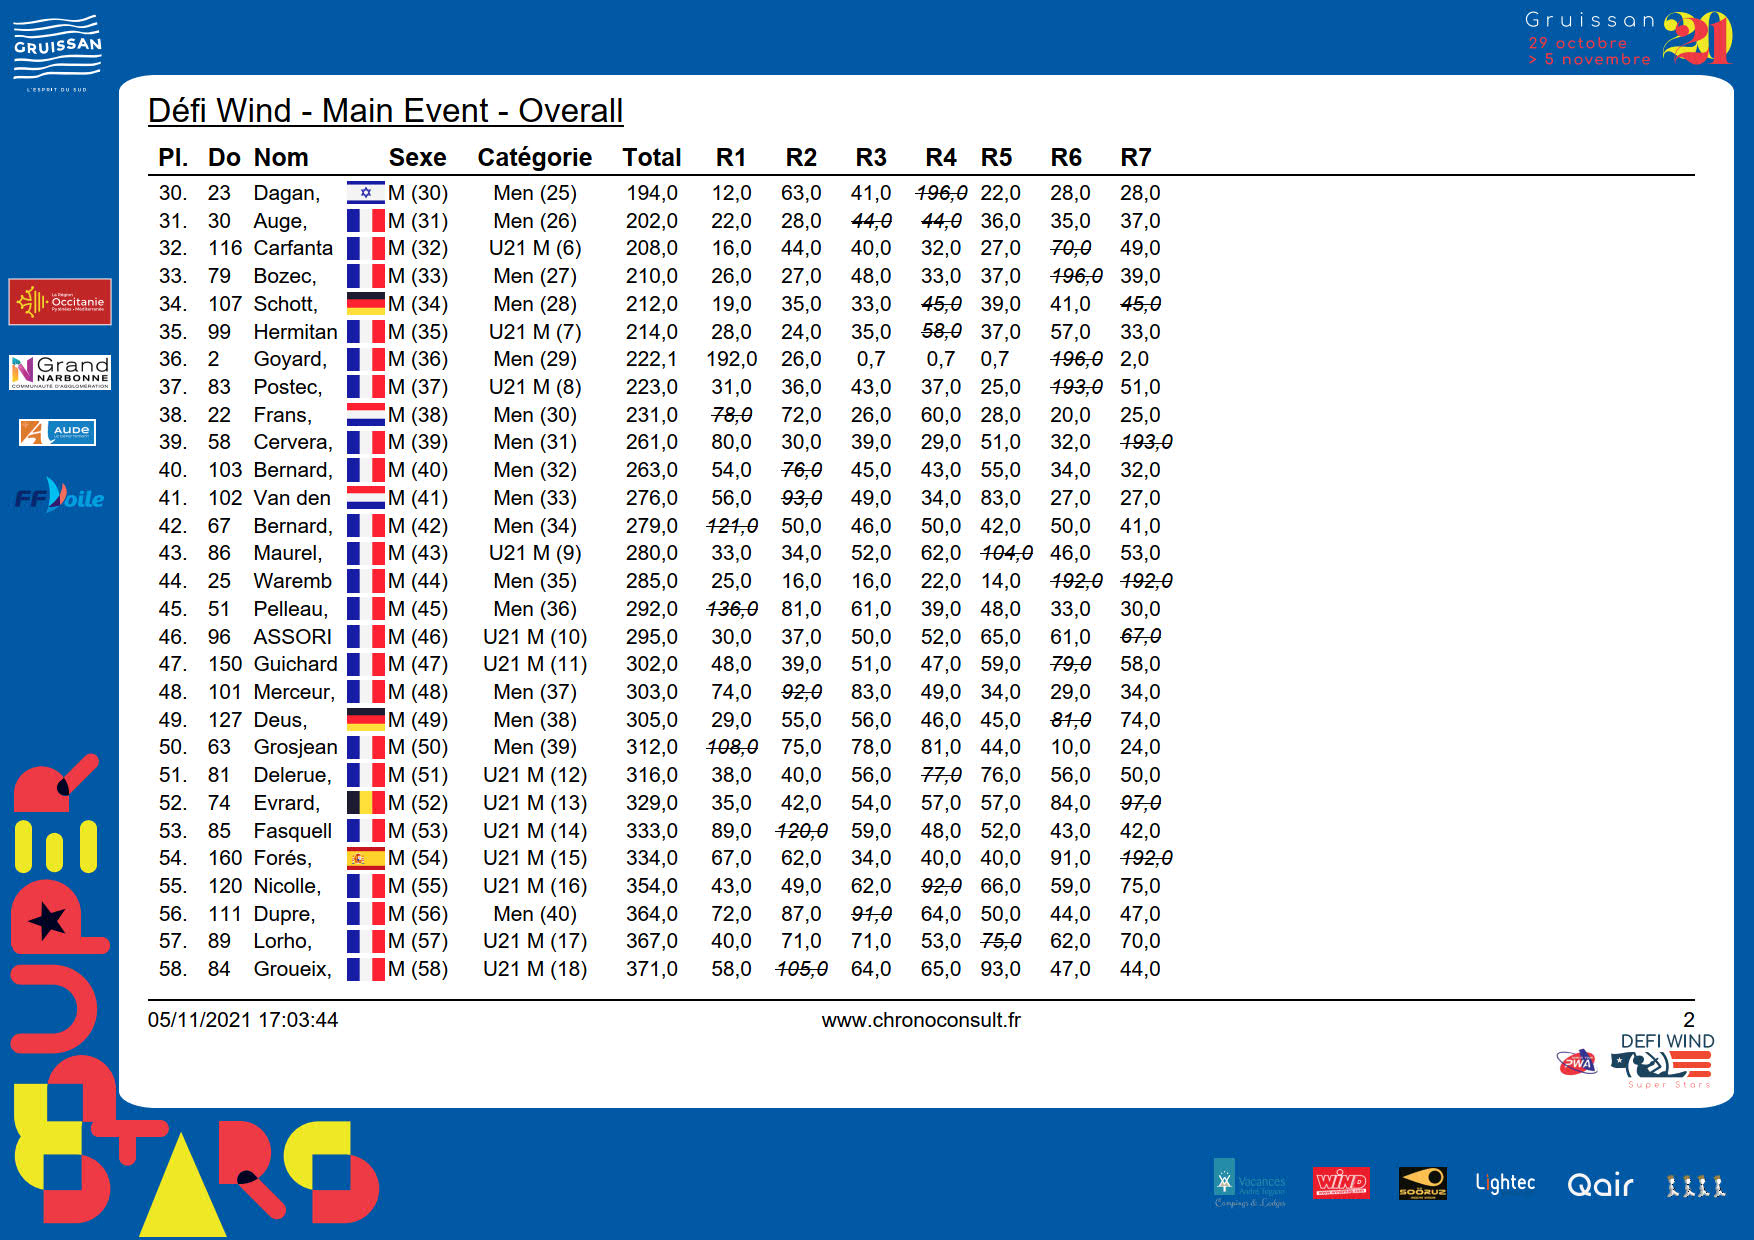Select the name Postec in row 37
The height and width of the screenshot is (1240, 1754).
point(288,387)
